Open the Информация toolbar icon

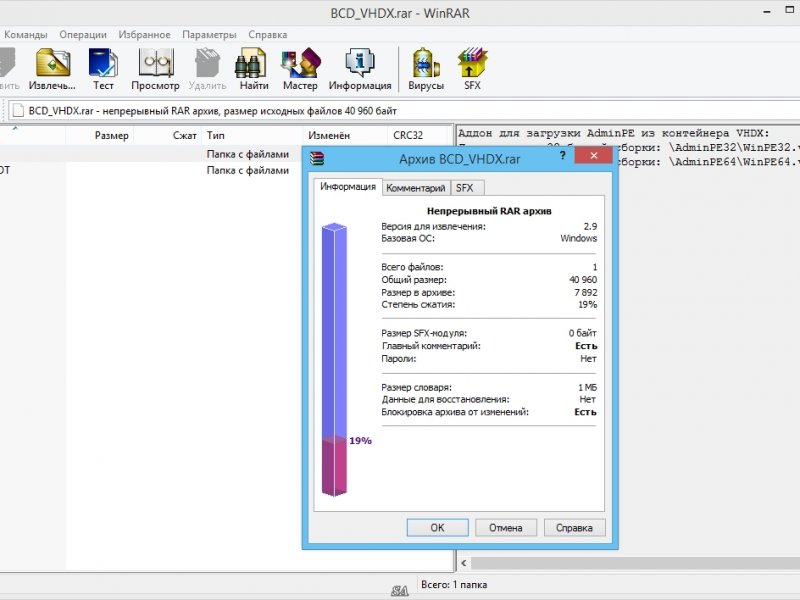(360, 69)
